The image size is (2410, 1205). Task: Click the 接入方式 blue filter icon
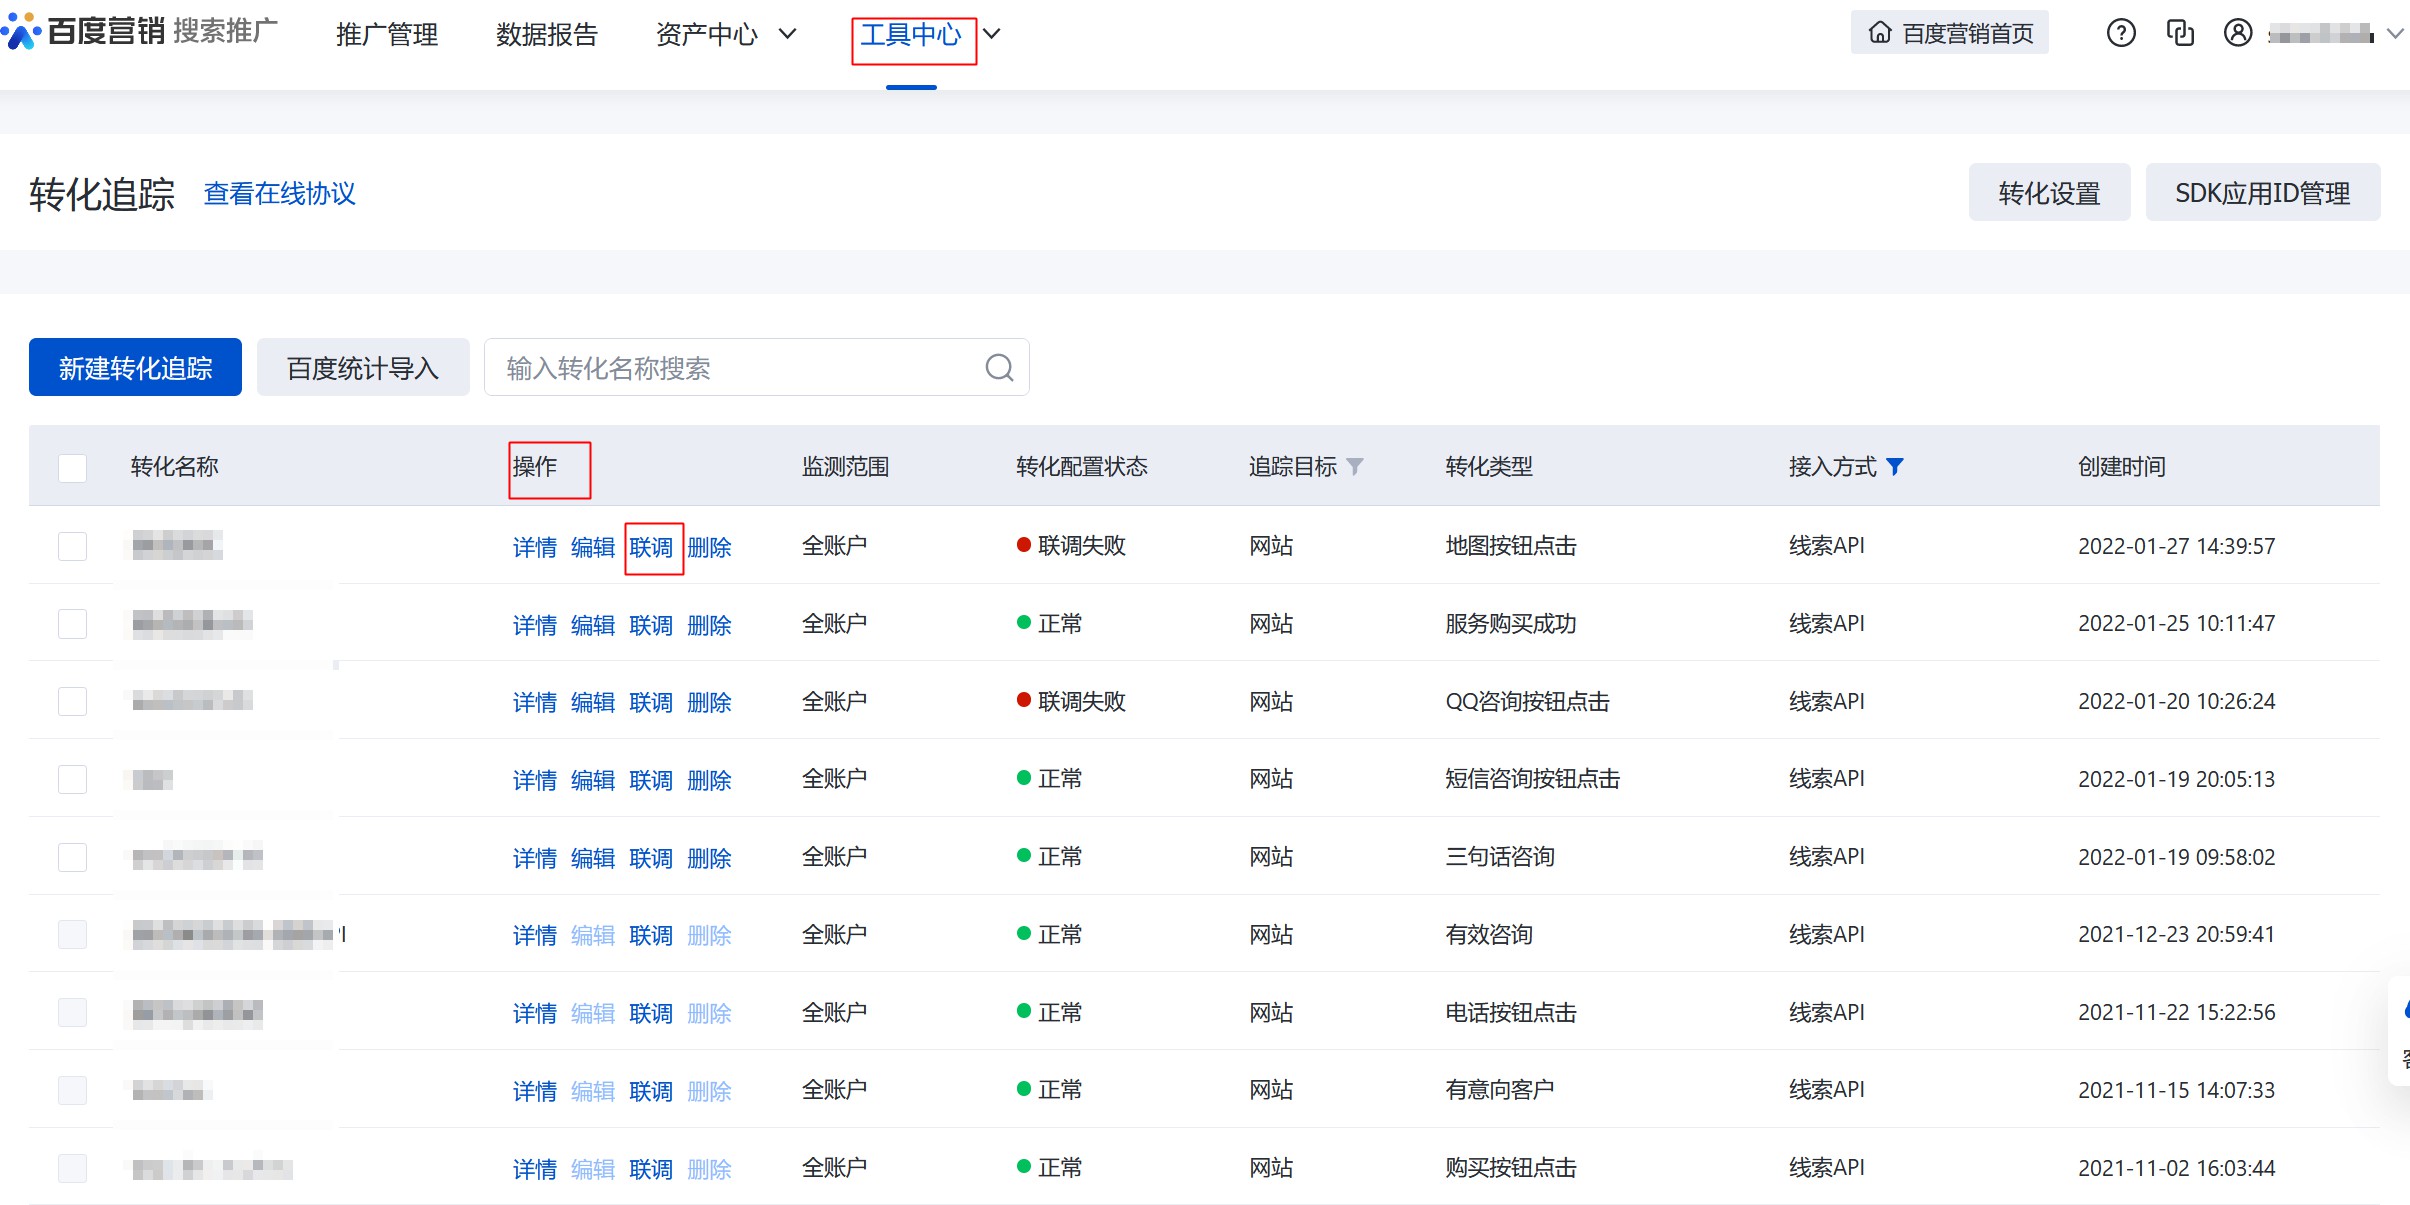[x=1895, y=467]
